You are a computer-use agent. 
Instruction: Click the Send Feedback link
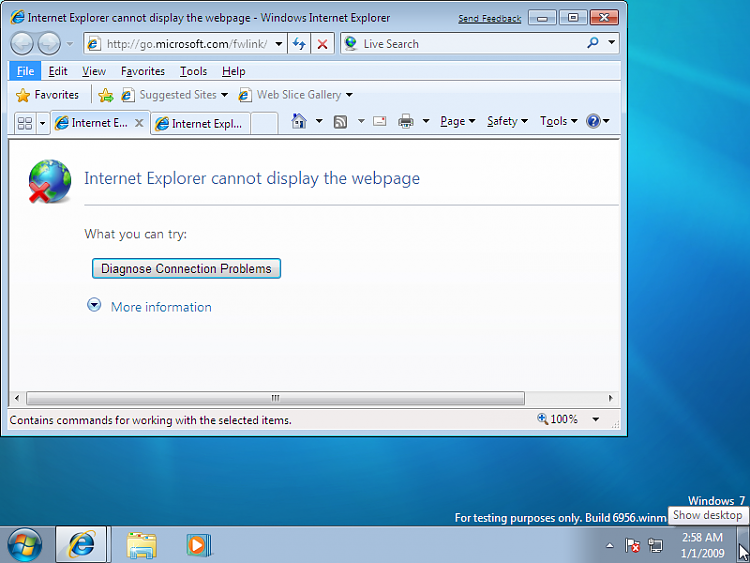pyautogui.click(x=489, y=19)
